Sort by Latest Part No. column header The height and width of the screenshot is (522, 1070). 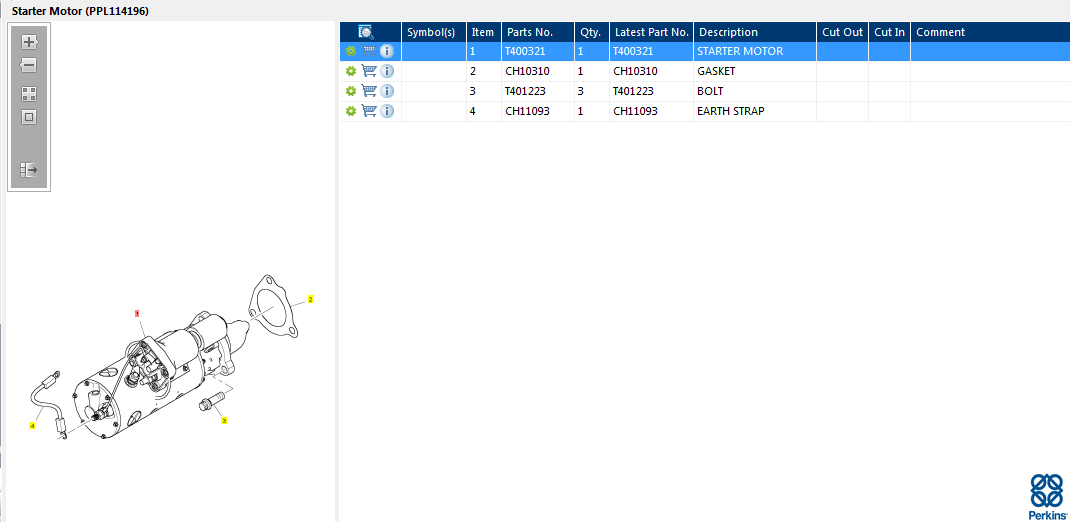652,32
